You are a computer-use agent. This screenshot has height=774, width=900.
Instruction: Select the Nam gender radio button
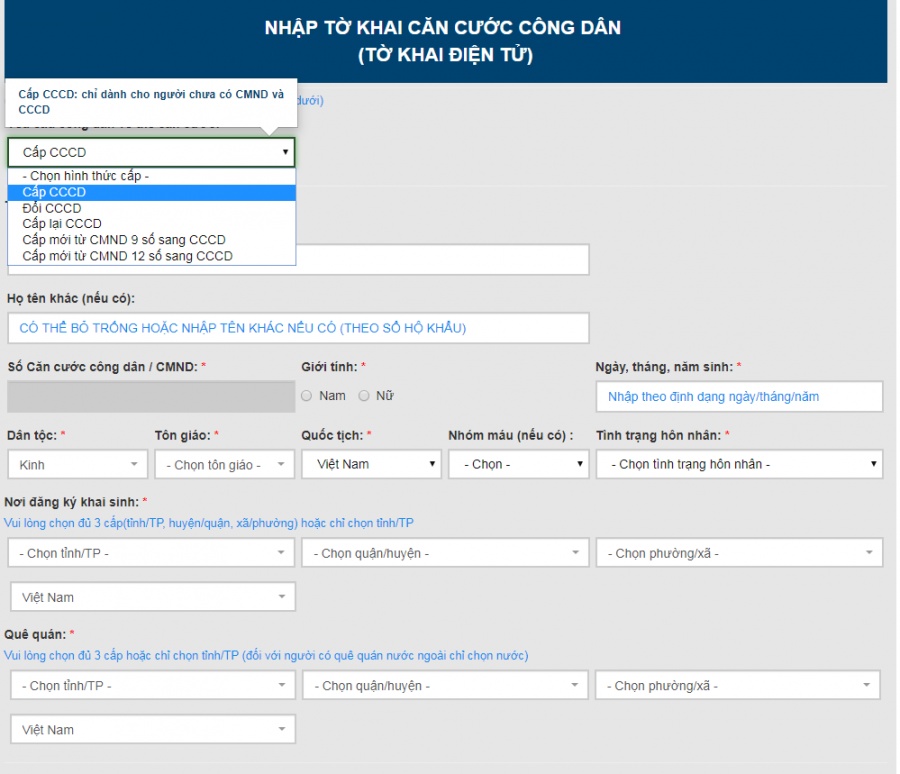pos(307,396)
